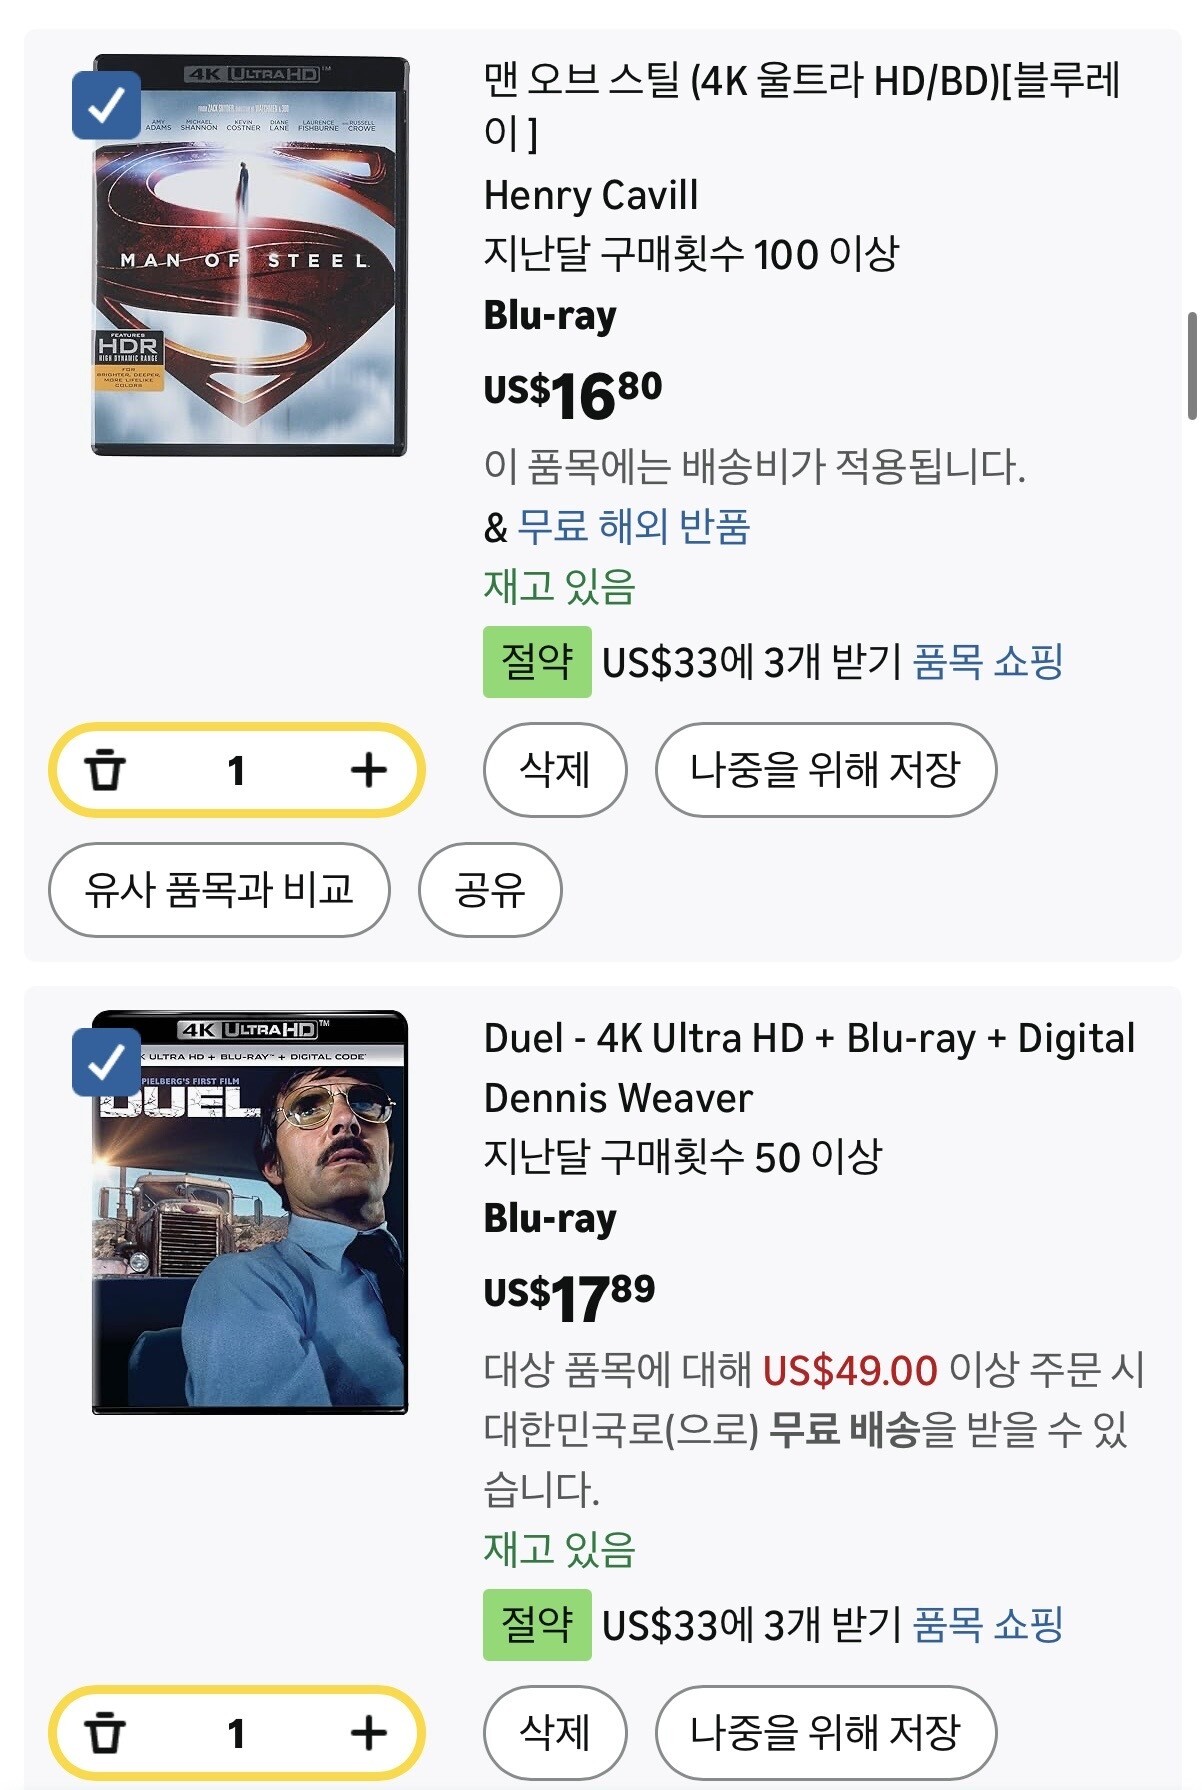
Task: Tap the 공유 share button
Action: point(490,890)
